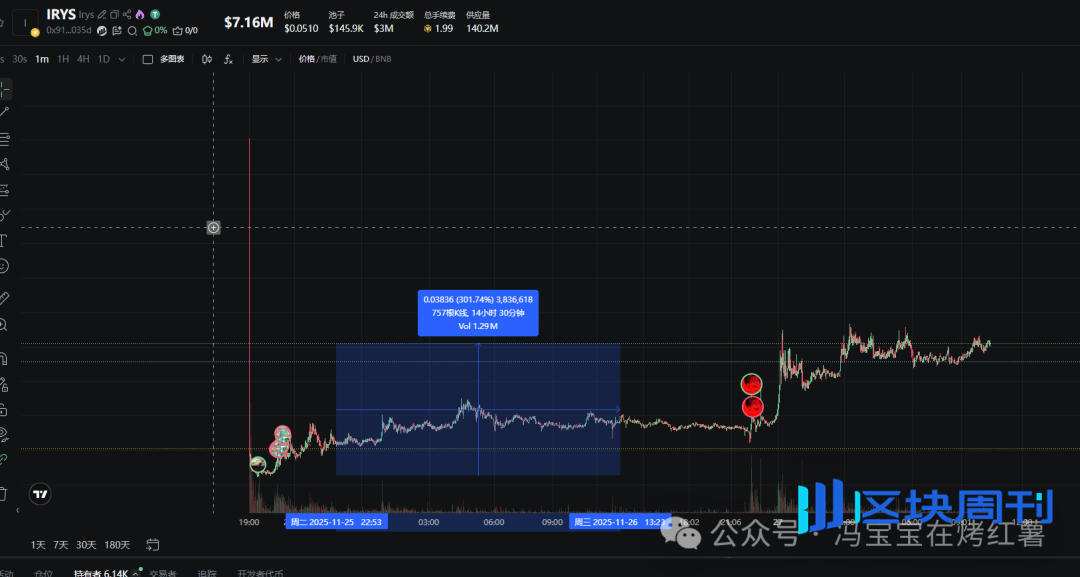Switch chart currency to BNB

click(x=385, y=59)
